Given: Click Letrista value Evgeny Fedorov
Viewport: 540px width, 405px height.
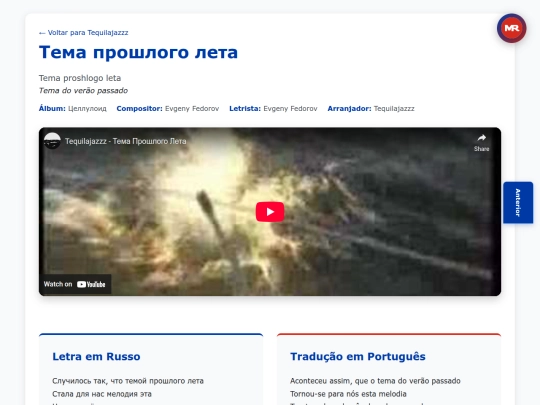Looking at the screenshot, I should [290, 108].
